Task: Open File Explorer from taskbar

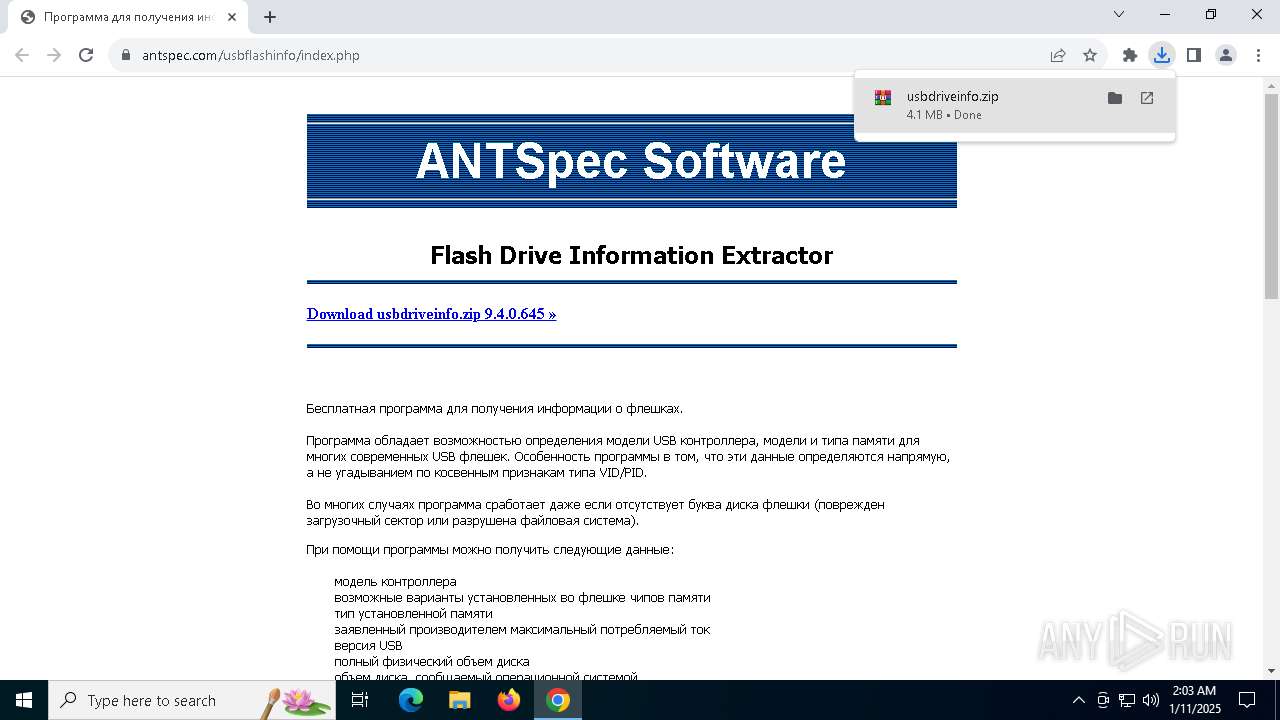Action: click(x=460, y=700)
